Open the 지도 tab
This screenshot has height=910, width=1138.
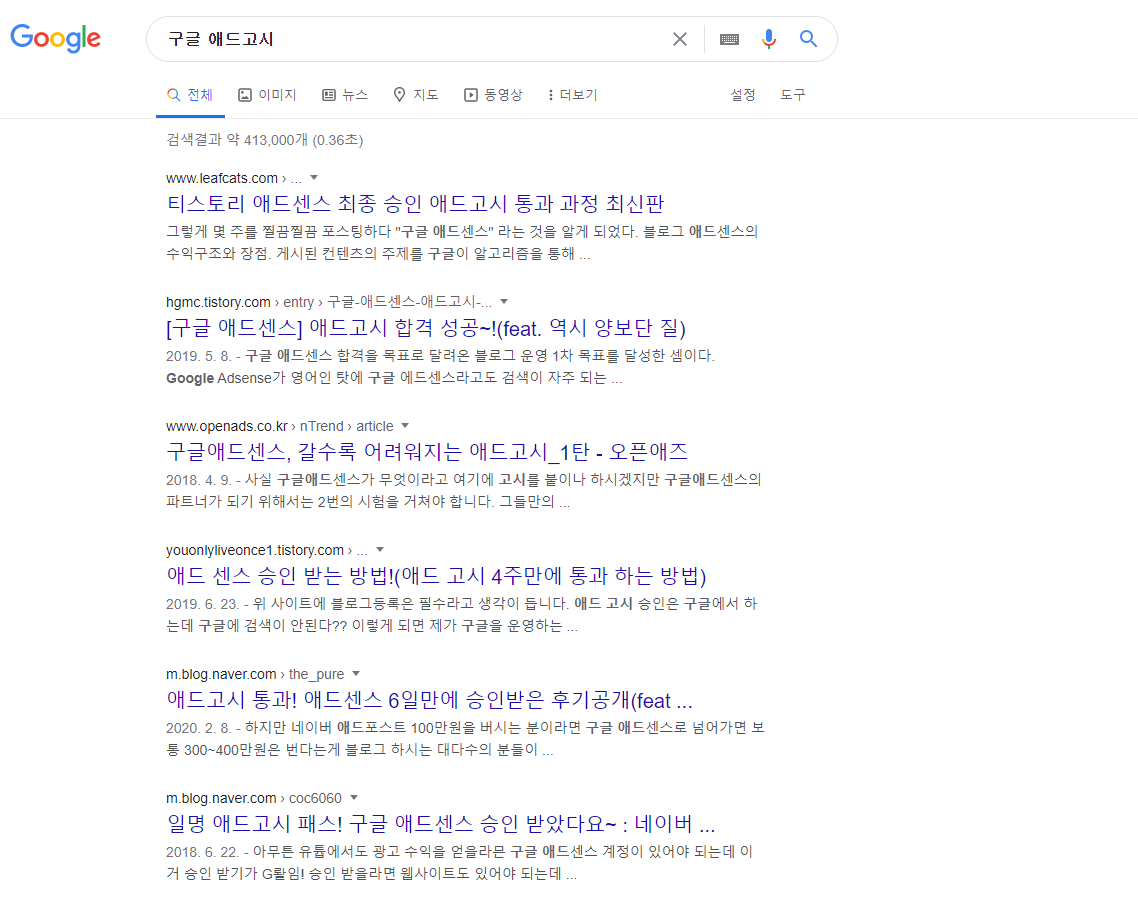pyautogui.click(x=416, y=95)
